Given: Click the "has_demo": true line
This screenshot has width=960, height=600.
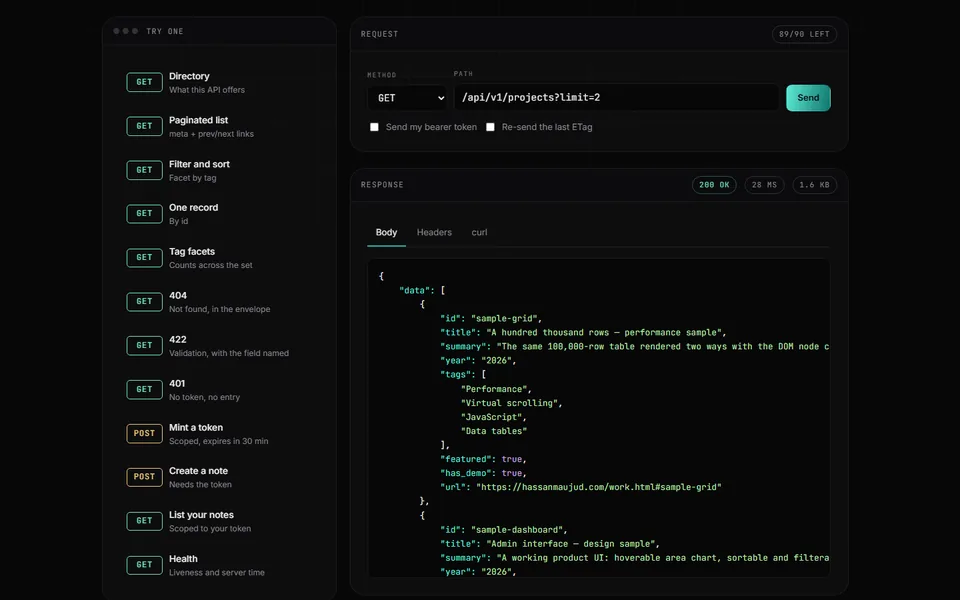Looking at the screenshot, I should tap(483, 473).
